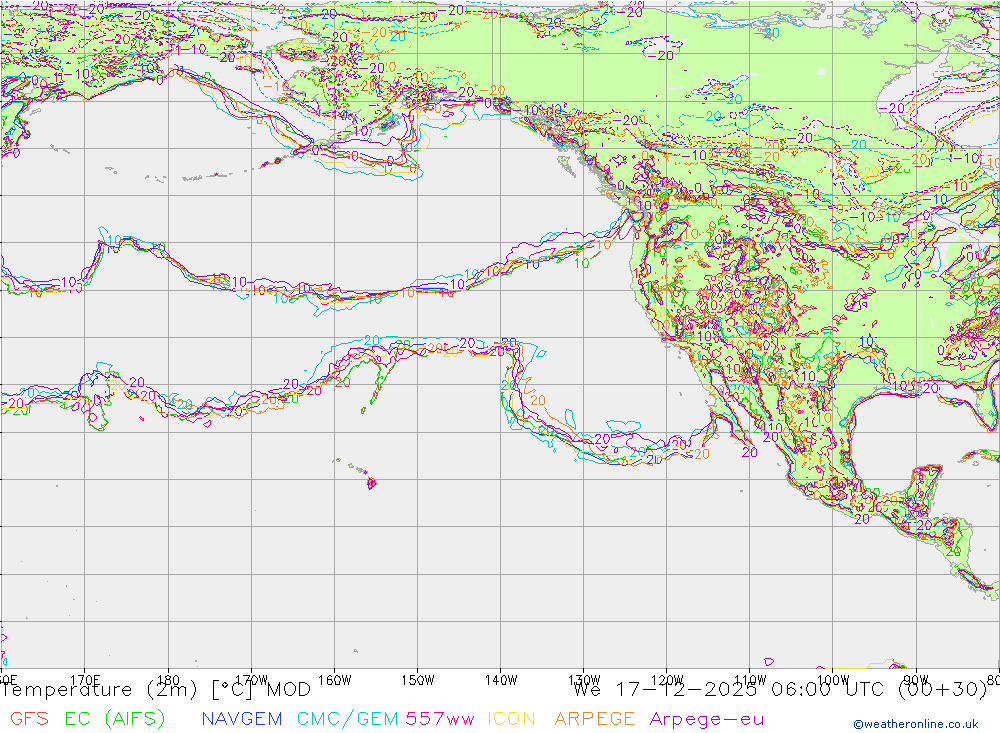Click the 150W longitude label
The width and height of the screenshot is (1000, 733).
pyautogui.click(x=418, y=679)
